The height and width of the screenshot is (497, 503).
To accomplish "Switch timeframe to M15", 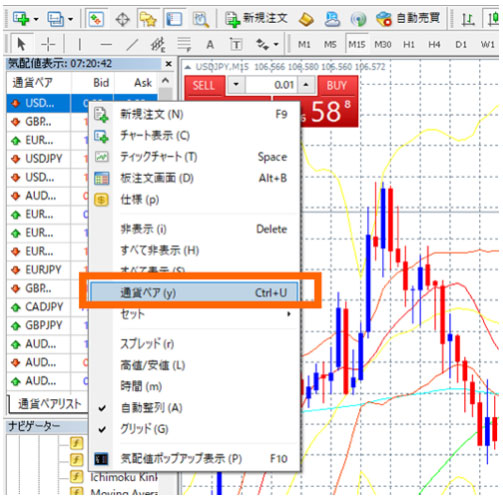I will click(357, 44).
